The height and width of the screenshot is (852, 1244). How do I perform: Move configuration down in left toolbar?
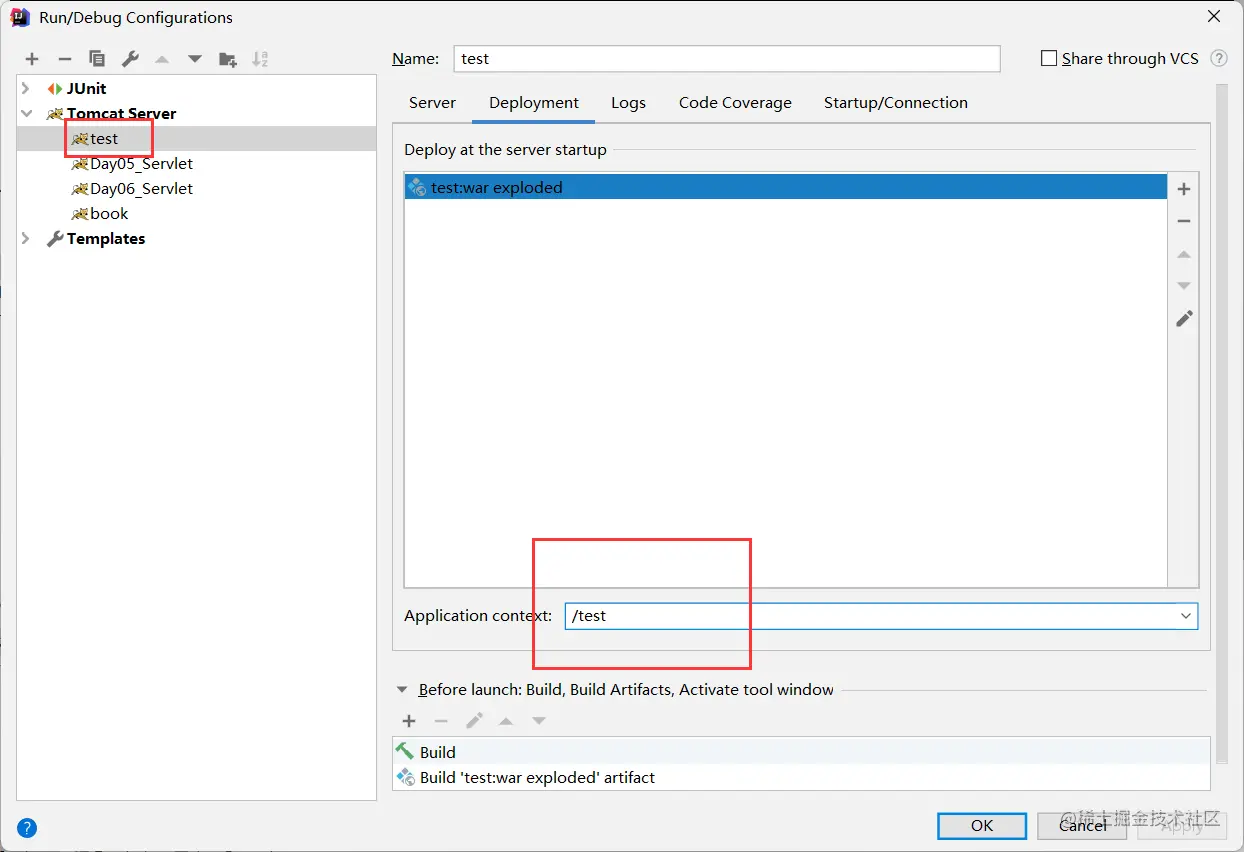195,59
